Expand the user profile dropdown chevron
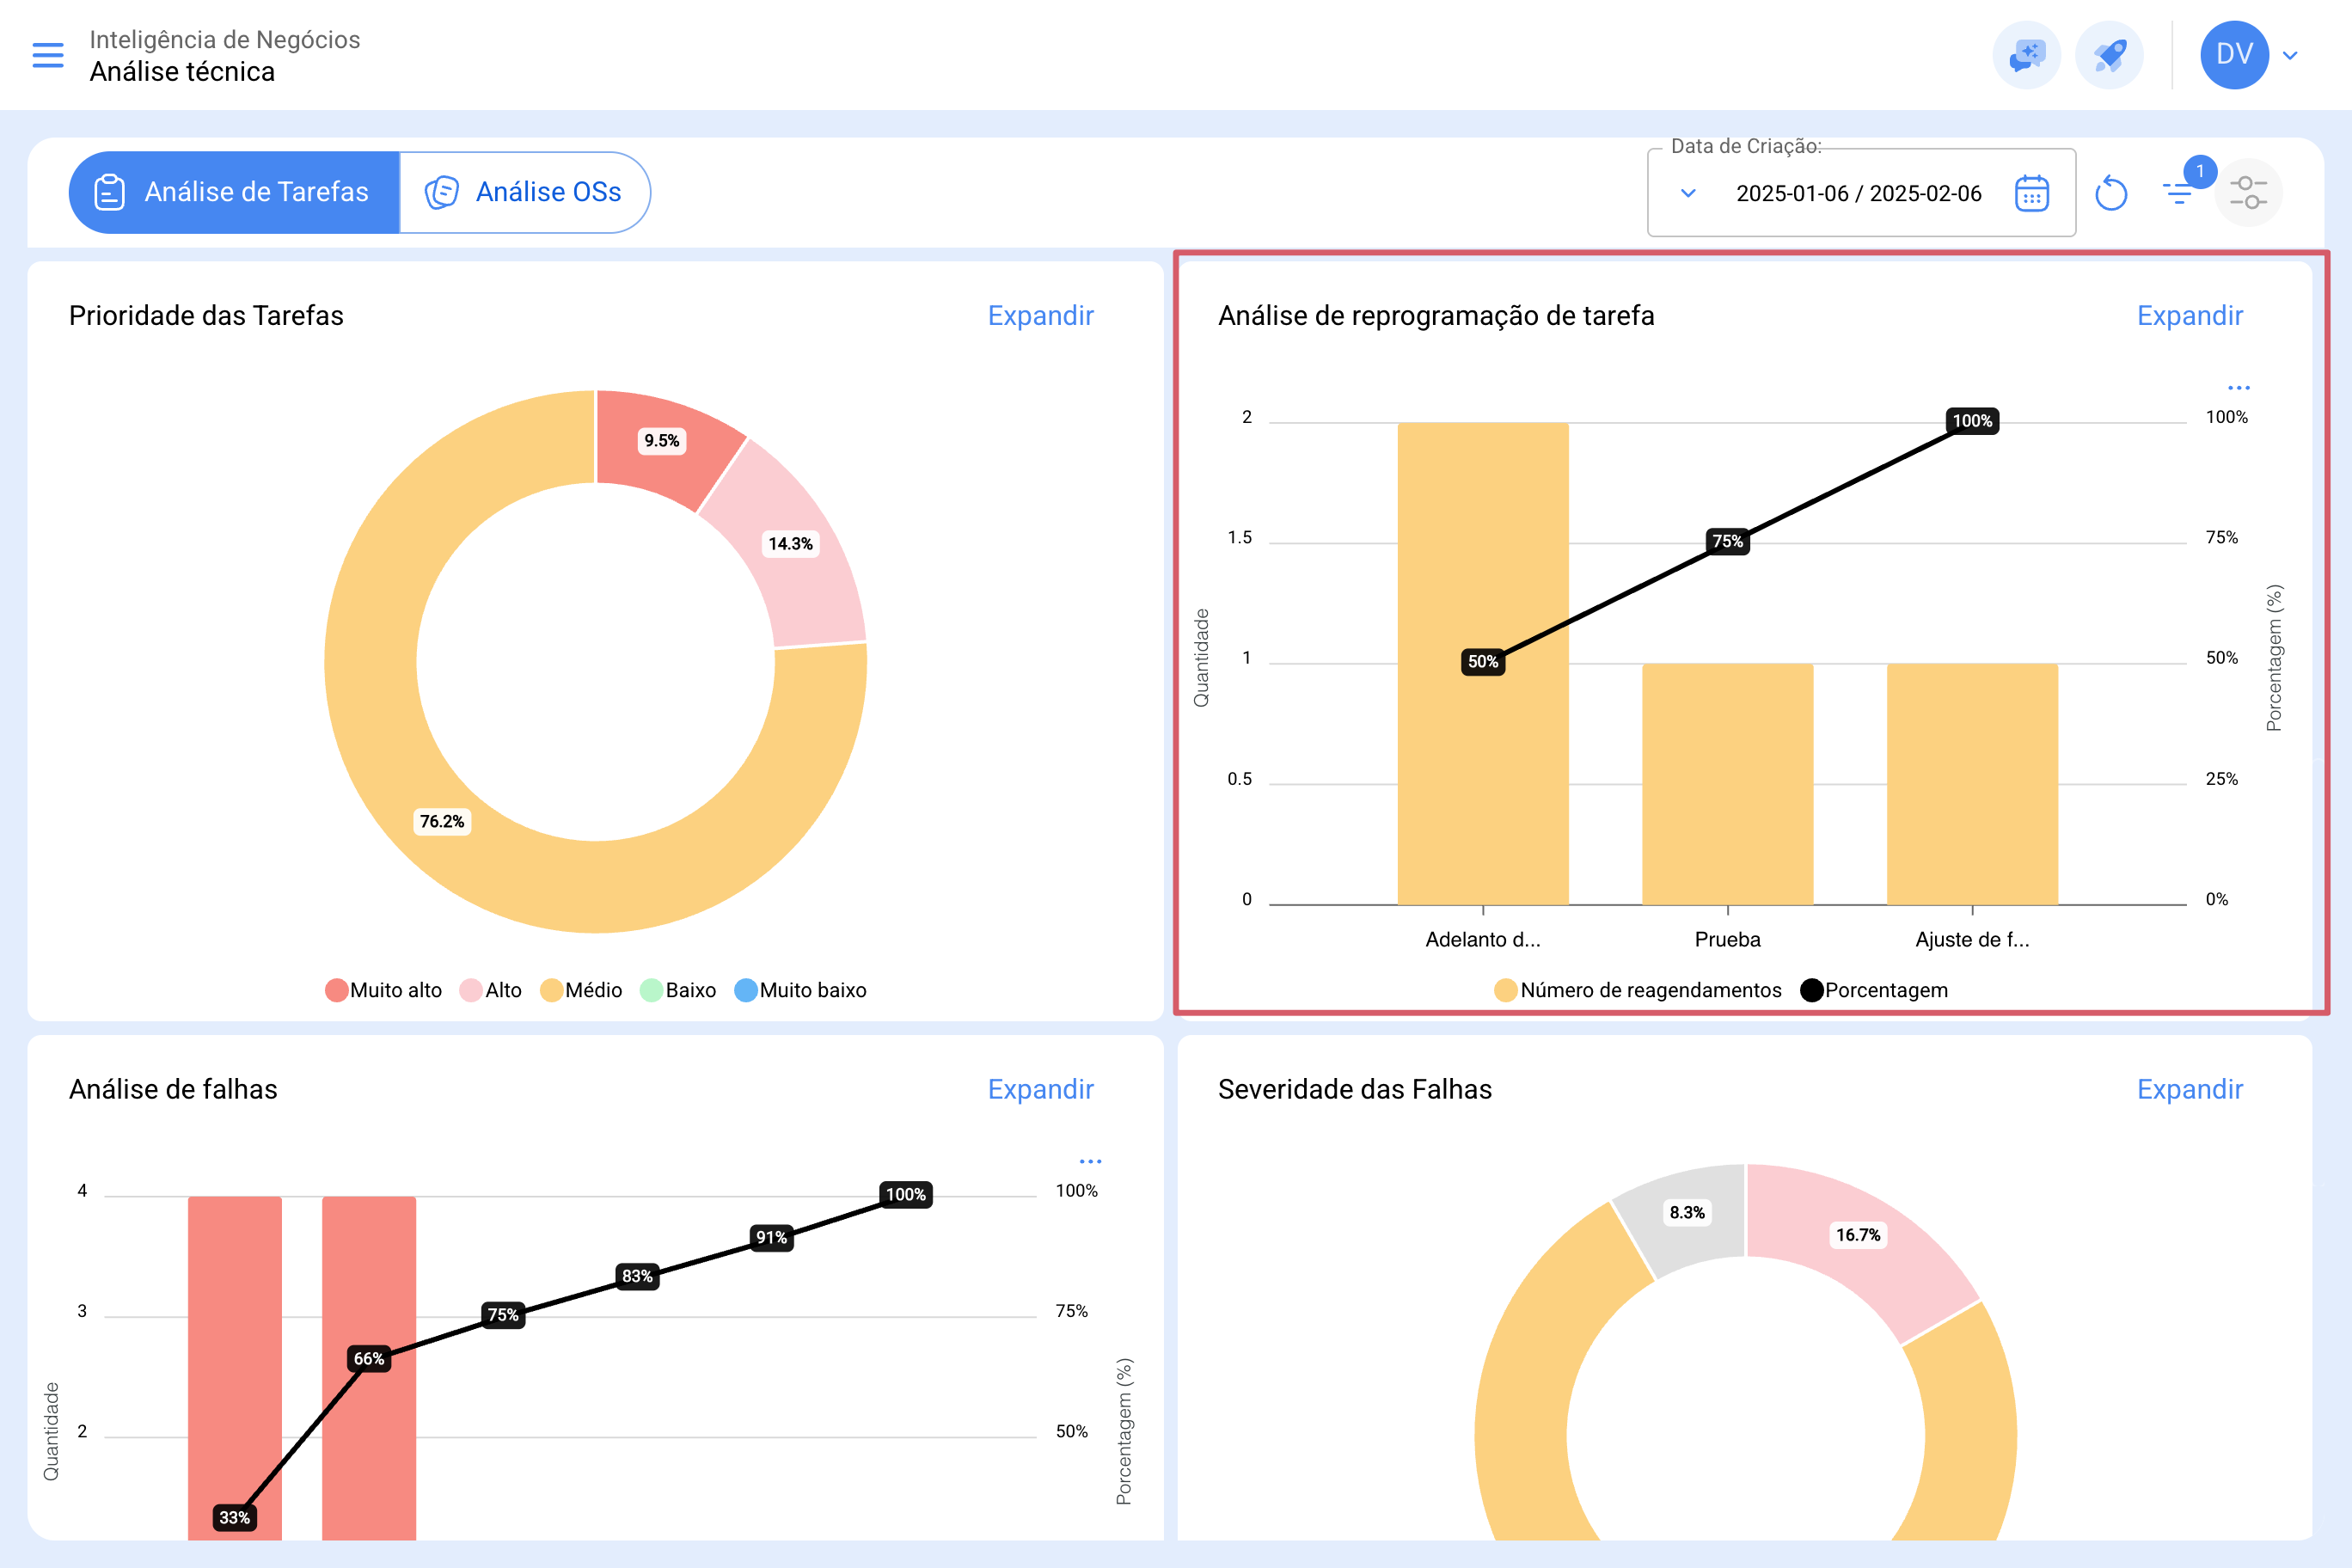 click(2290, 56)
